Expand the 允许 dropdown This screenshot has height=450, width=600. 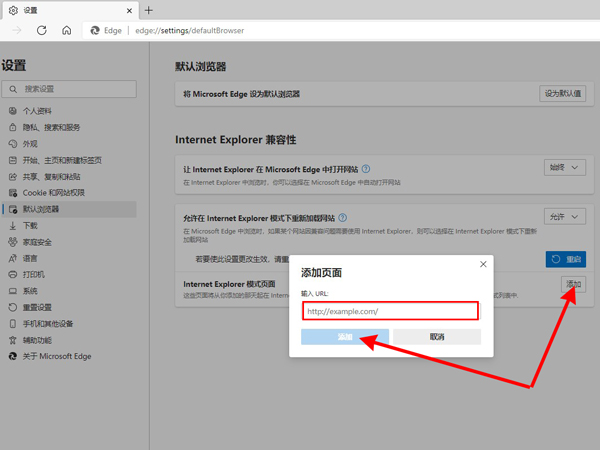pos(564,216)
